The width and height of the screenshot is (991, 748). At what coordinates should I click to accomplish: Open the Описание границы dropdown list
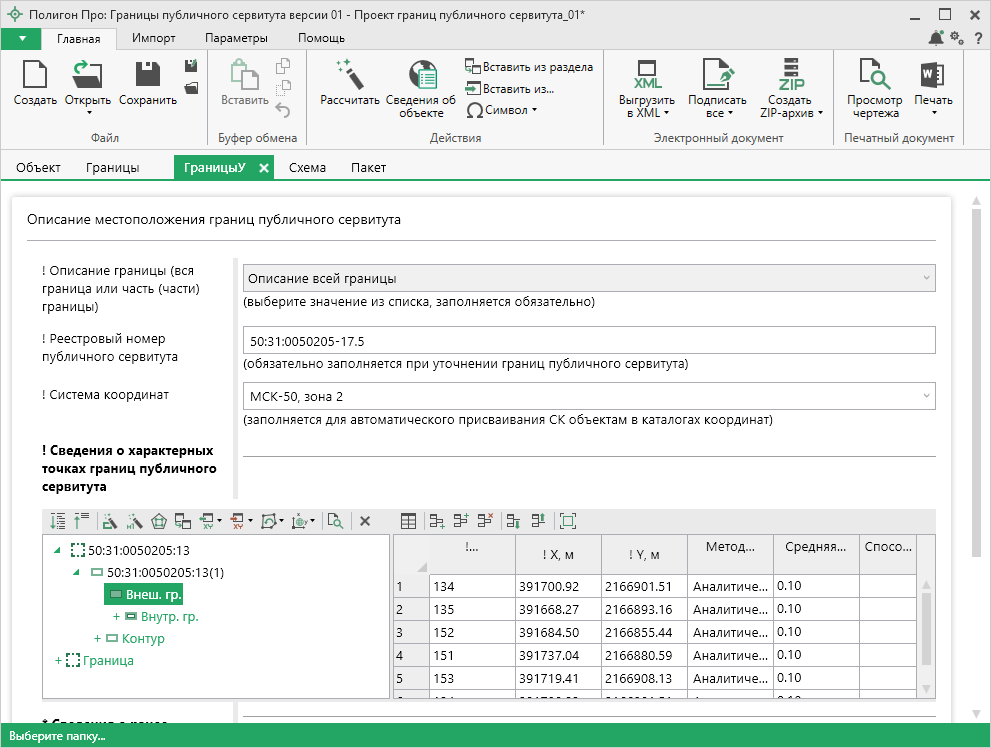coord(588,278)
